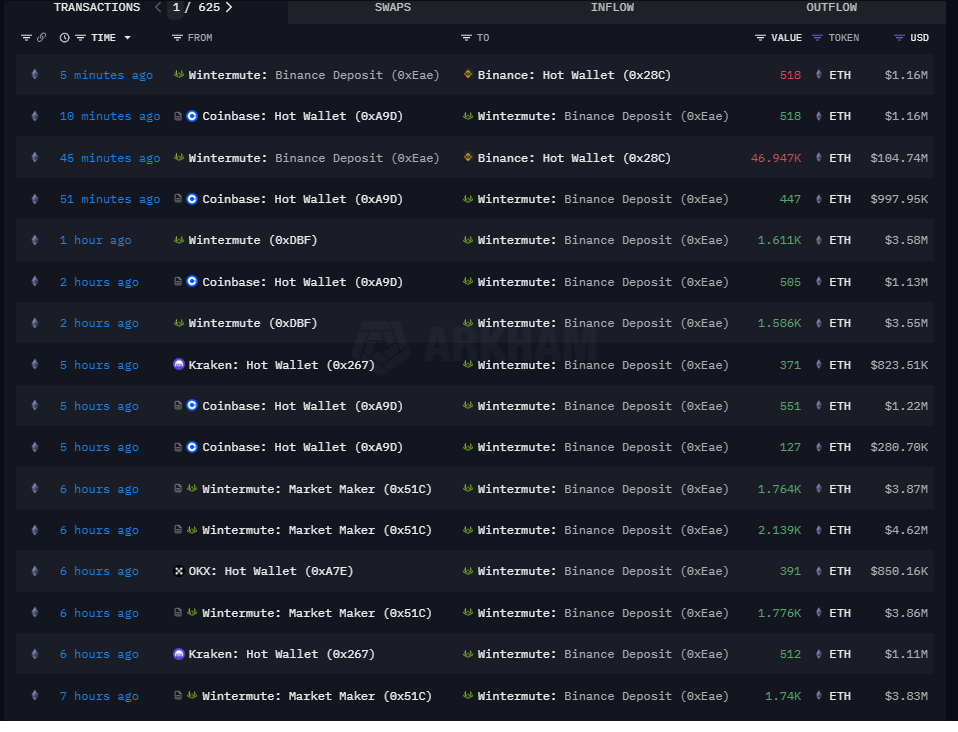Open the TO column filter
Image resolution: width=958 pixels, height=732 pixels.
466,38
